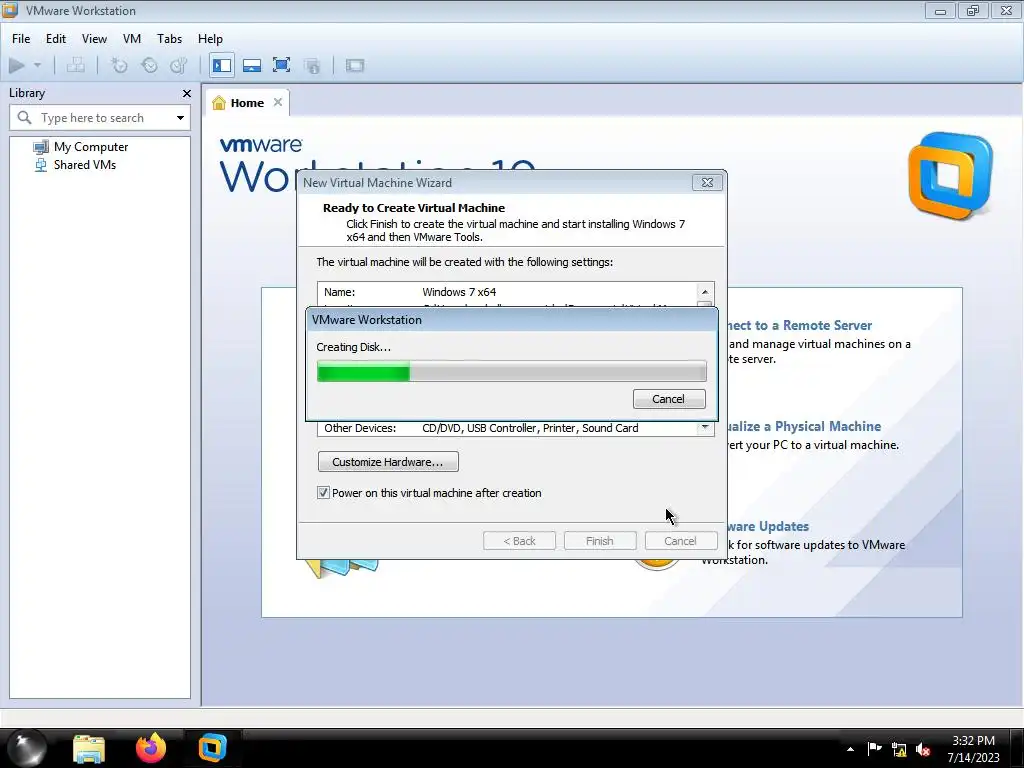Open Virtualize a Physical Machine link

click(804, 426)
